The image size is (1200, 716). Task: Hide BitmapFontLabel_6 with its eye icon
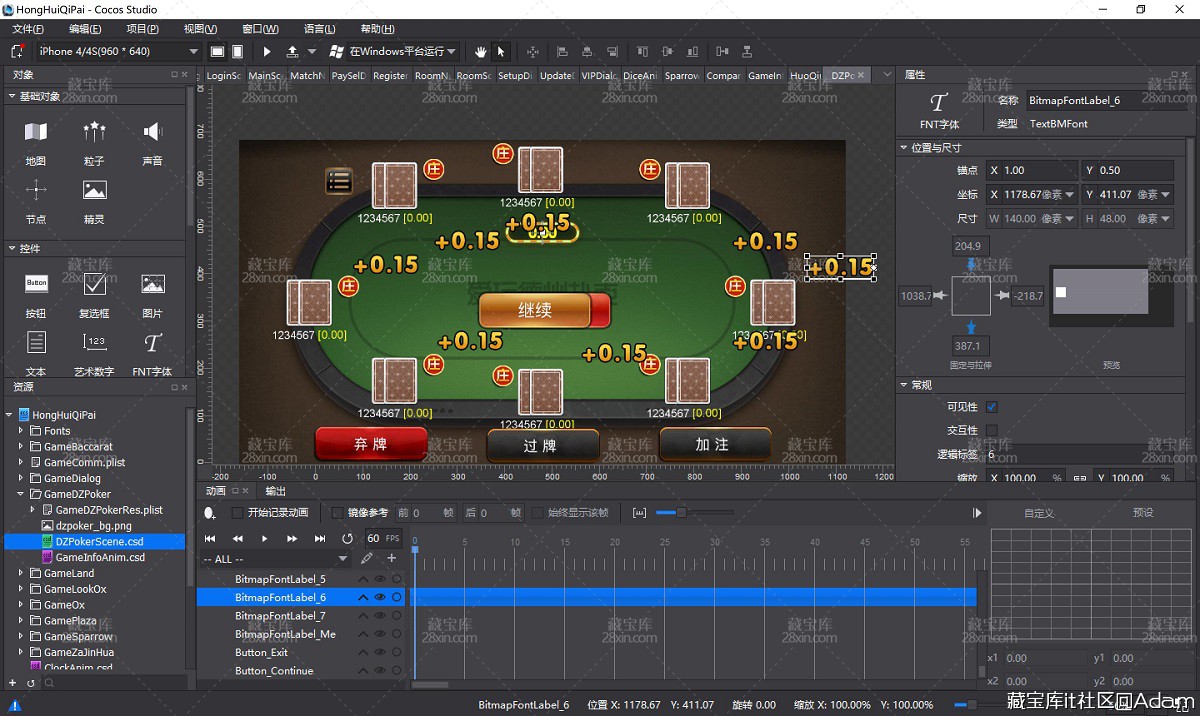pyautogui.click(x=380, y=597)
